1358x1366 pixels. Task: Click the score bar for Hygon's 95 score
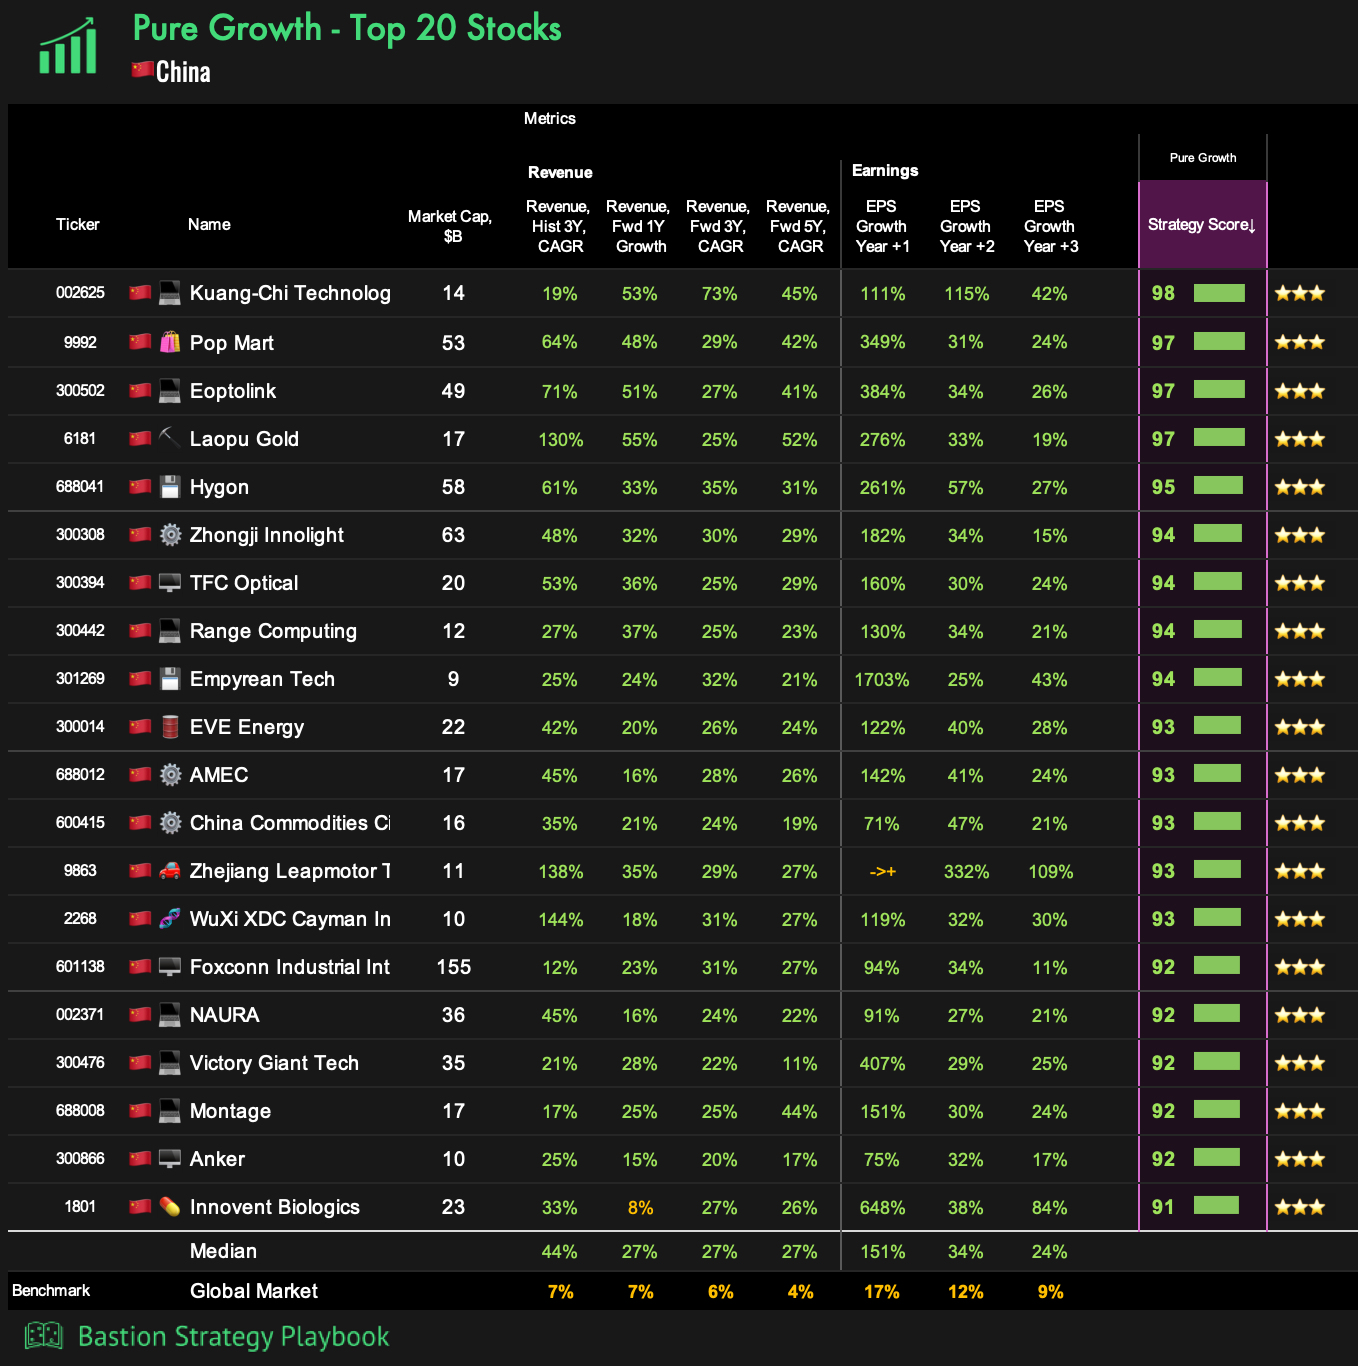(1218, 485)
